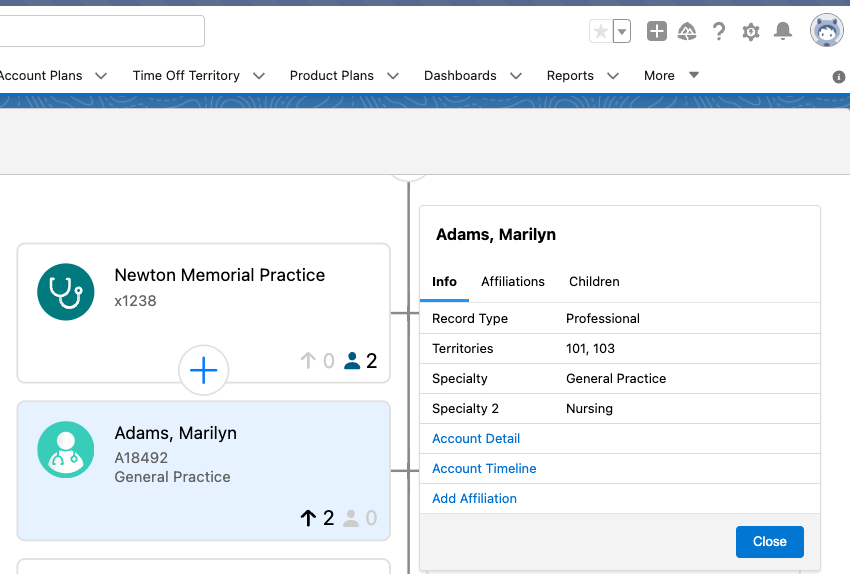Expand the Time Off Territory chevron

pyautogui.click(x=259, y=76)
